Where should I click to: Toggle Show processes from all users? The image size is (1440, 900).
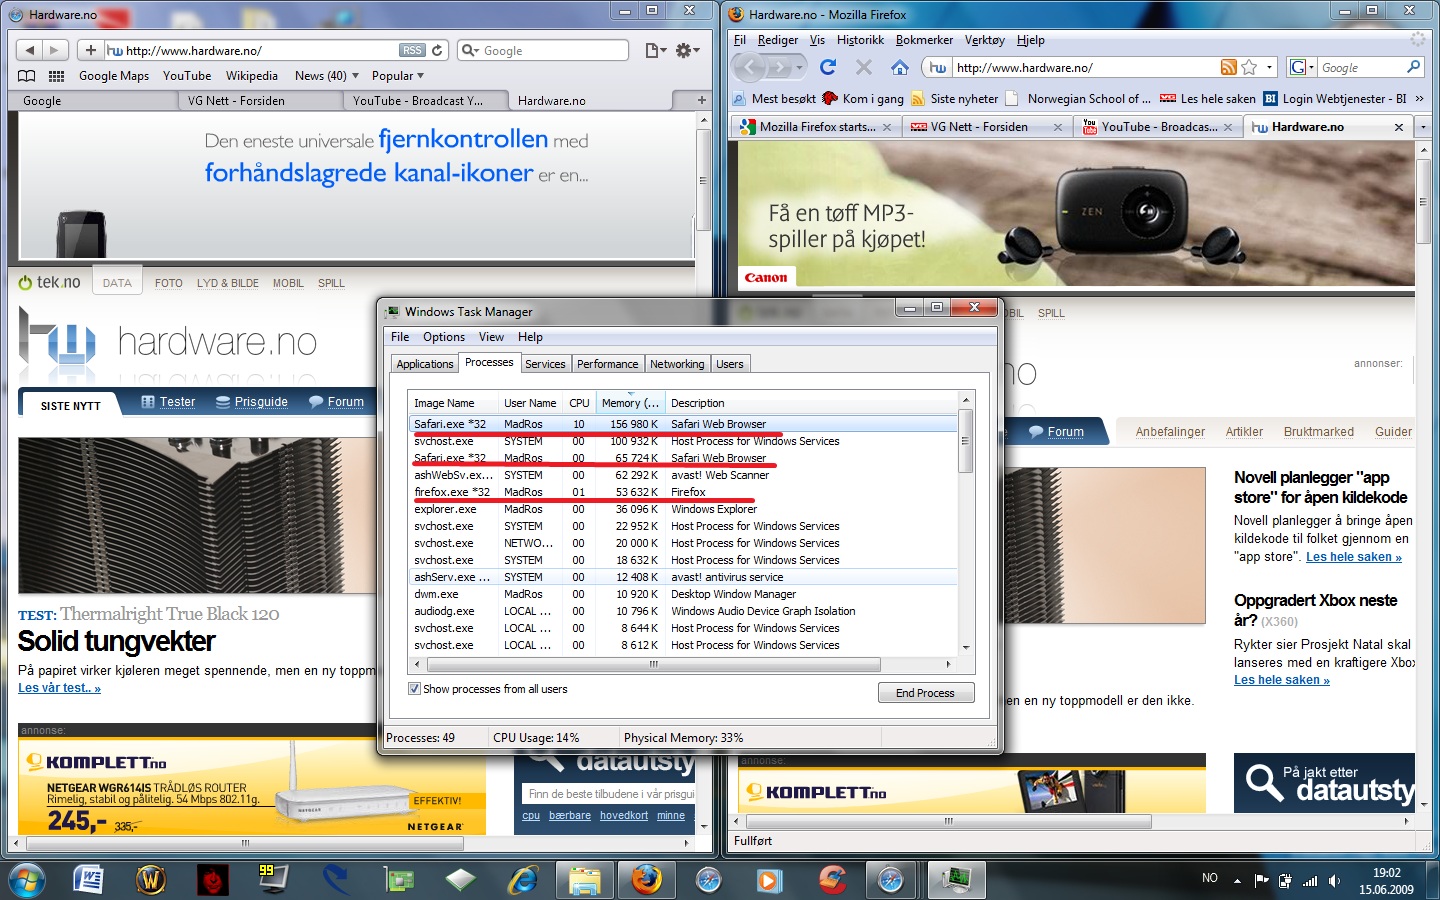pos(414,689)
